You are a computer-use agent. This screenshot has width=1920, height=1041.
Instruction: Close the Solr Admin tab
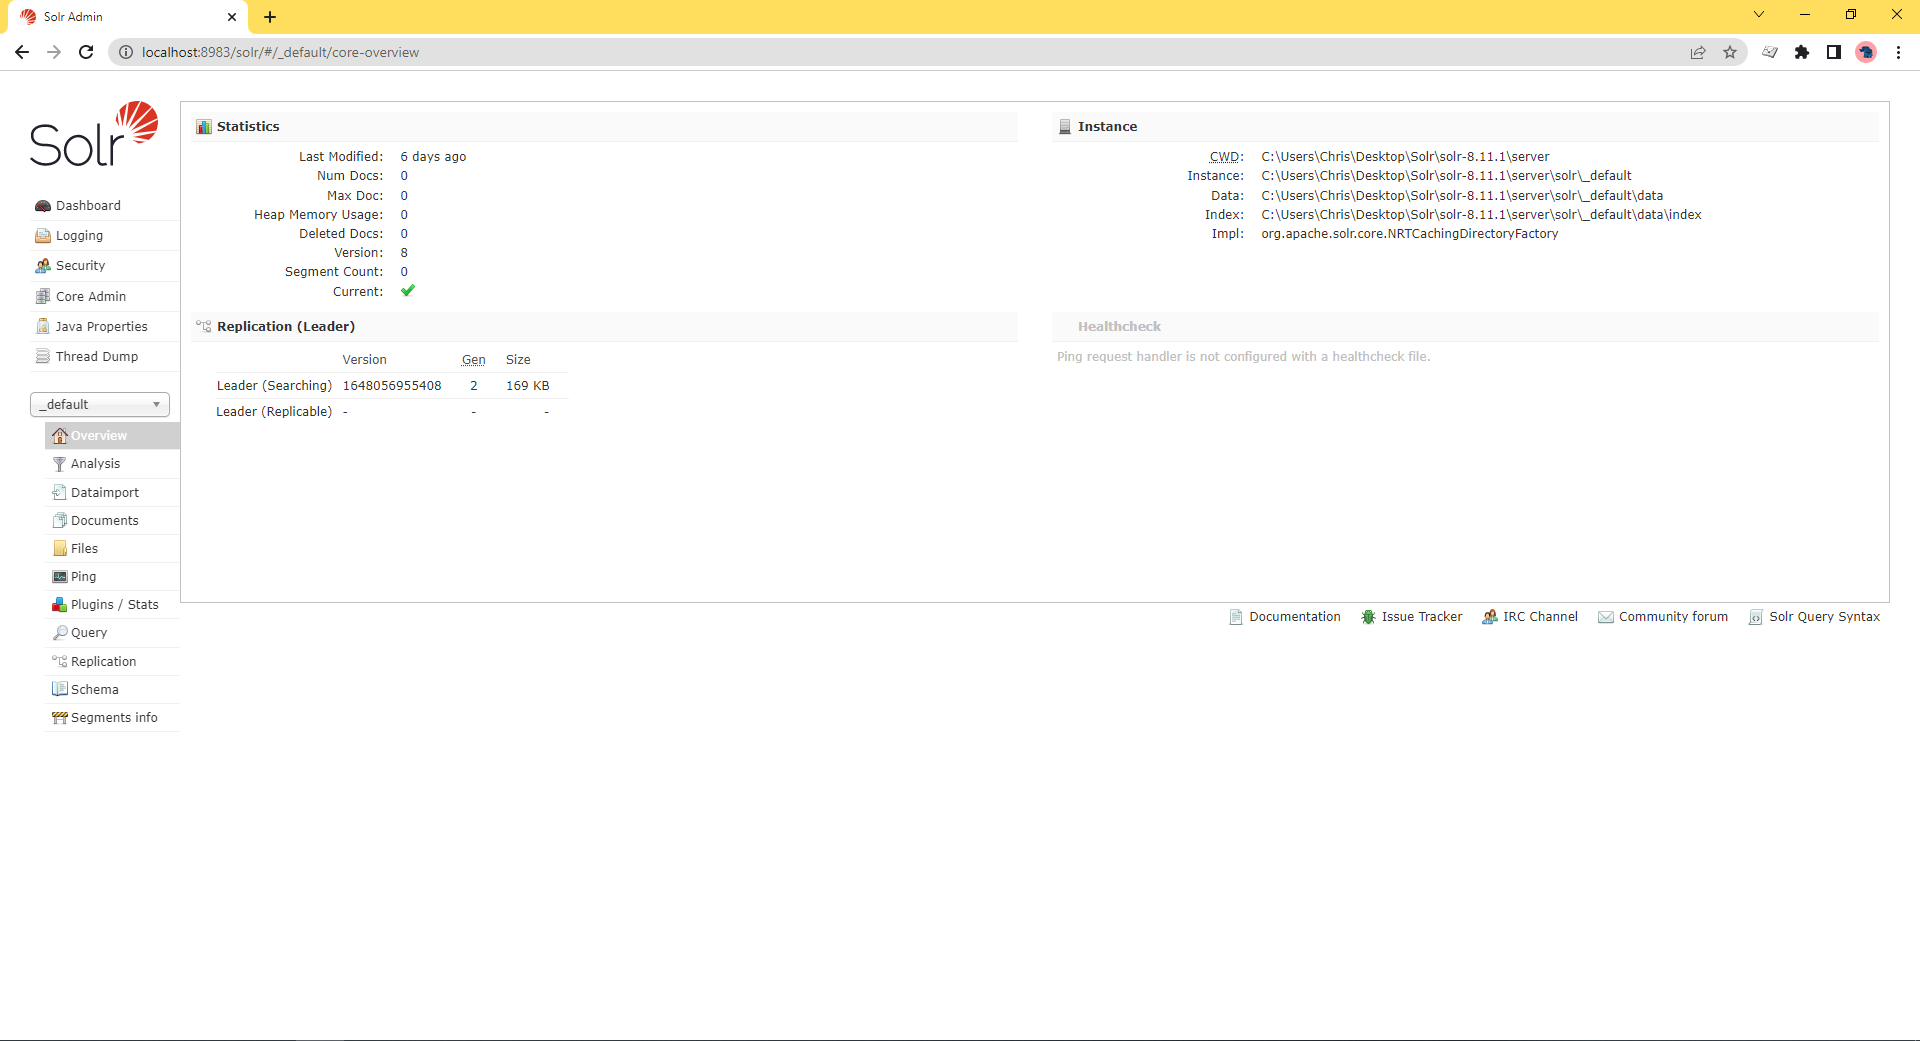232,17
